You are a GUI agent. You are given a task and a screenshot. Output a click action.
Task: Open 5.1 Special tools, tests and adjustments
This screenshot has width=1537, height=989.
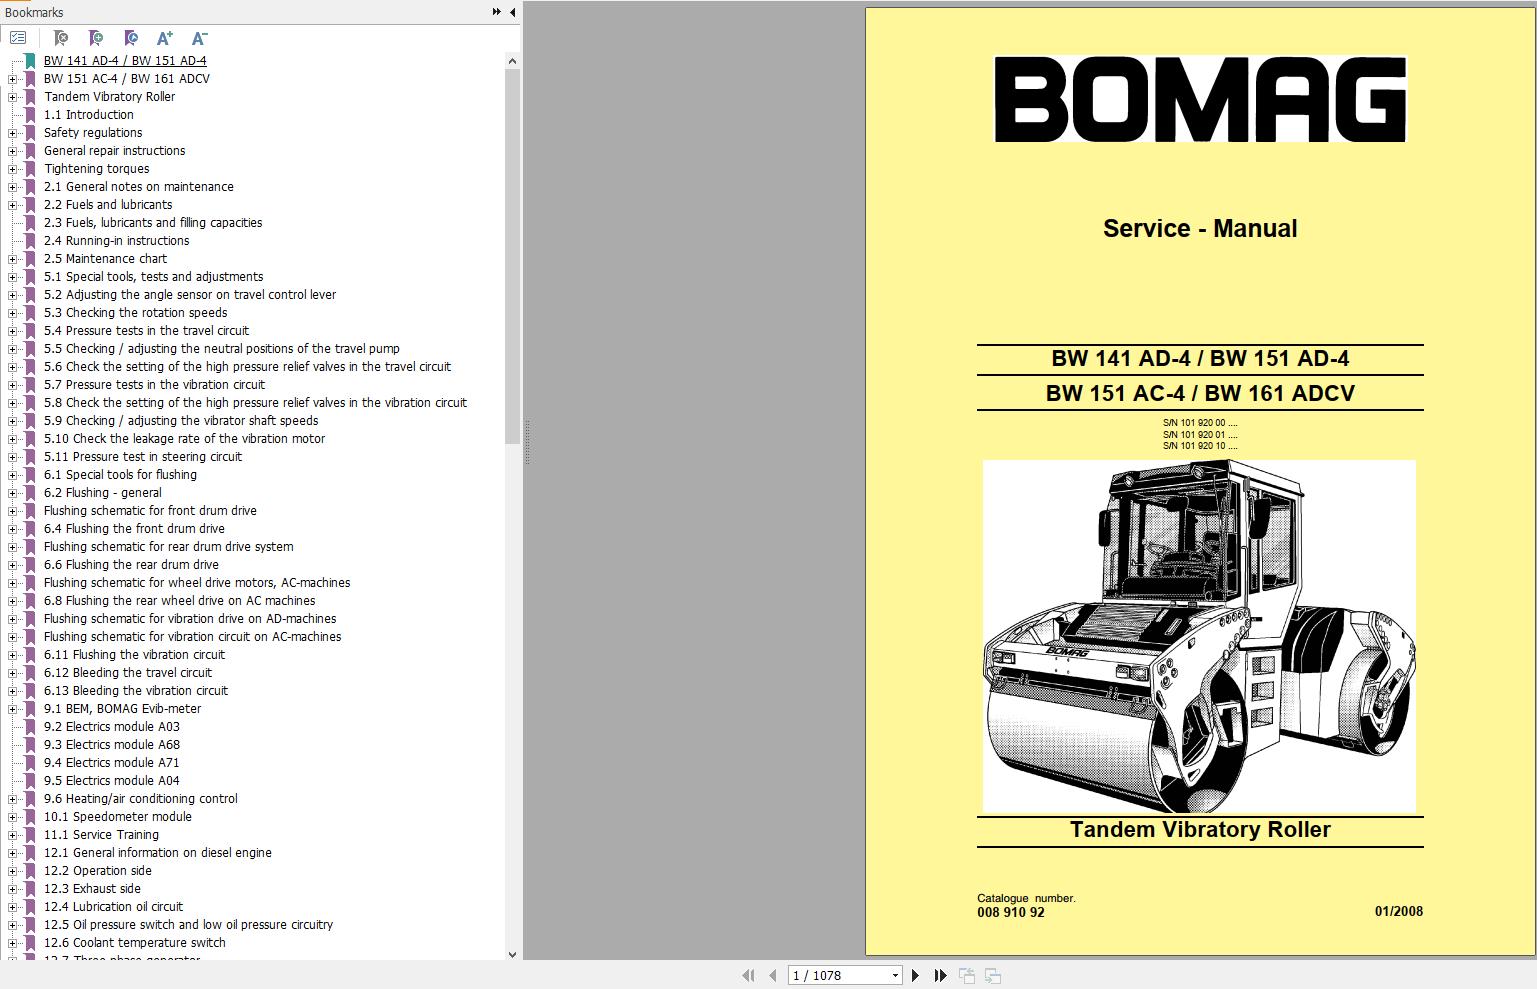(x=153, y=277)
